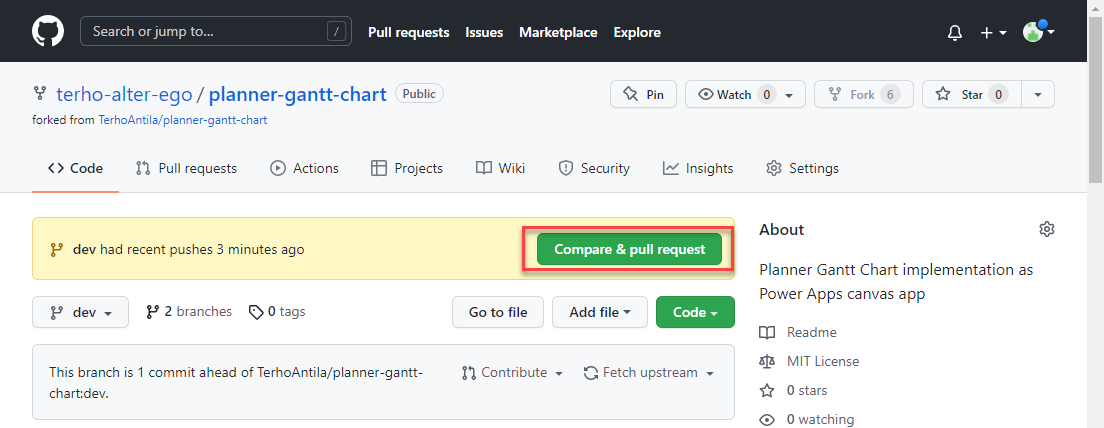Switch to the Pull requests tab
Screen dimensions: 1104x428
(186, 168)
